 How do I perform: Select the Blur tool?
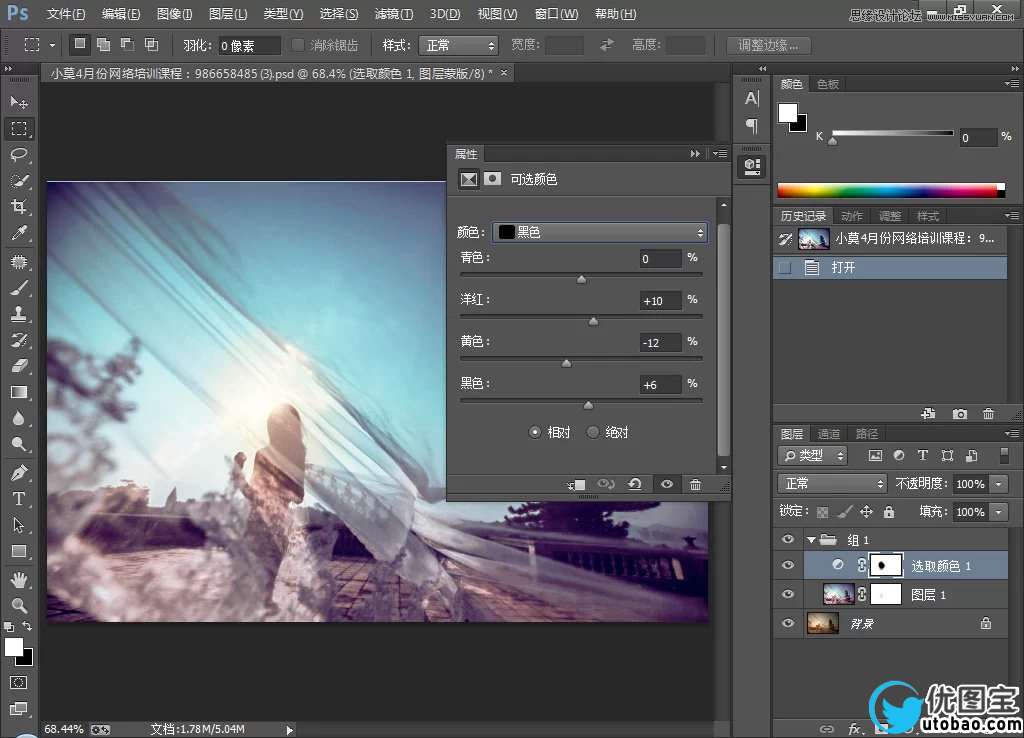19,418
